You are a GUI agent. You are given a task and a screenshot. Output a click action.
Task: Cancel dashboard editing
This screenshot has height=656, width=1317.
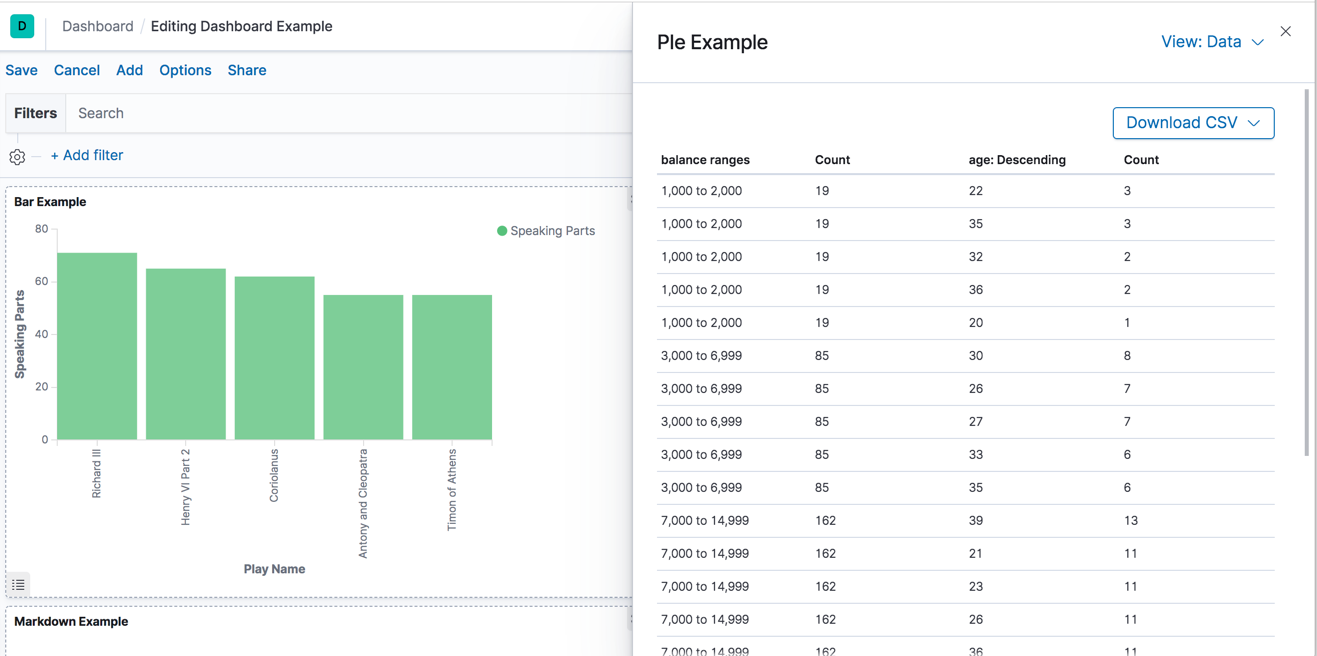[x=77, y=70]
